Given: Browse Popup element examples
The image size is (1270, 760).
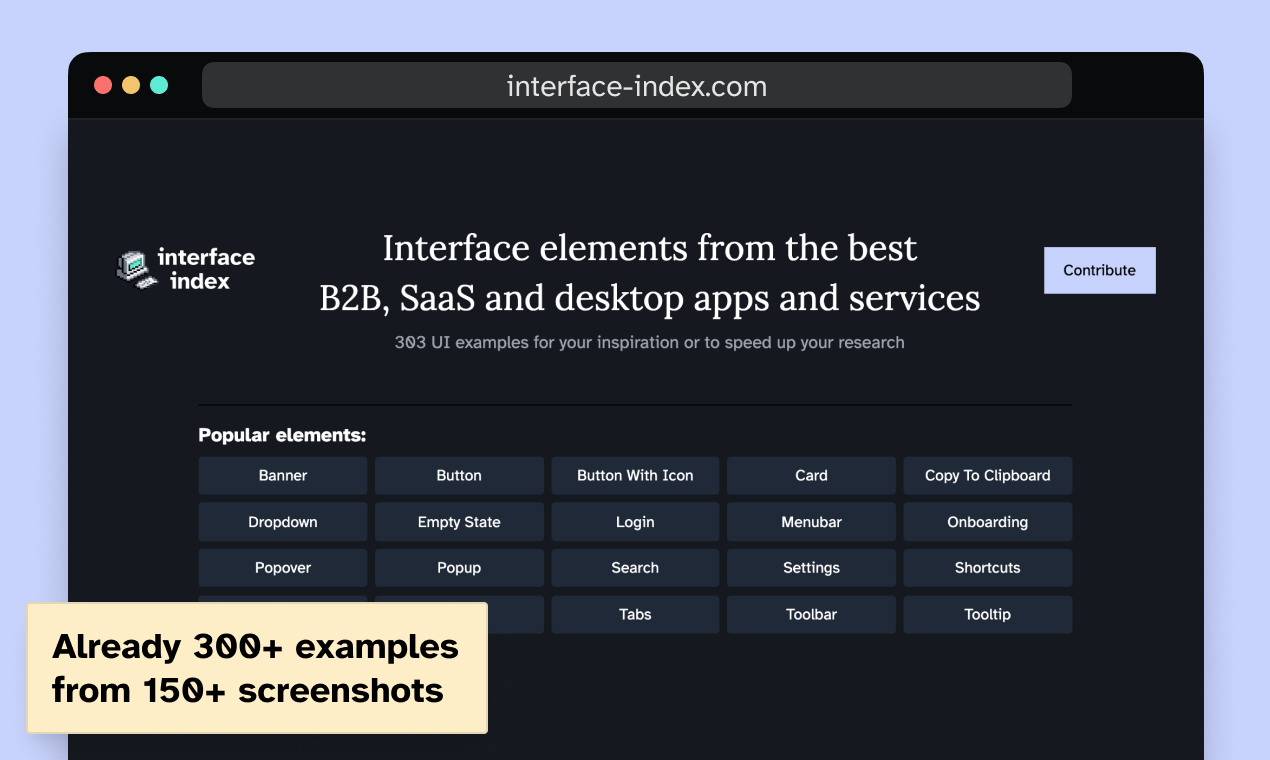Looking at the screenshot, I should pyautogui.click(x=459, y=567).
